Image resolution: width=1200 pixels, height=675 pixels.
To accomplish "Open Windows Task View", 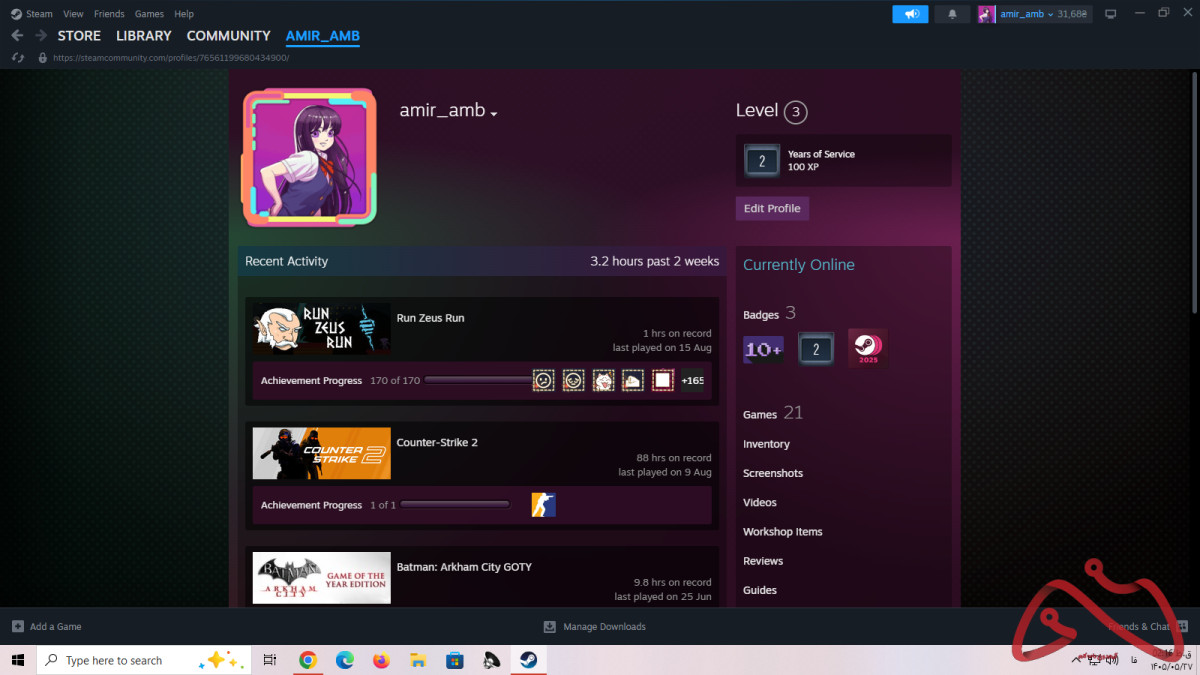I will tap(269, 660).
